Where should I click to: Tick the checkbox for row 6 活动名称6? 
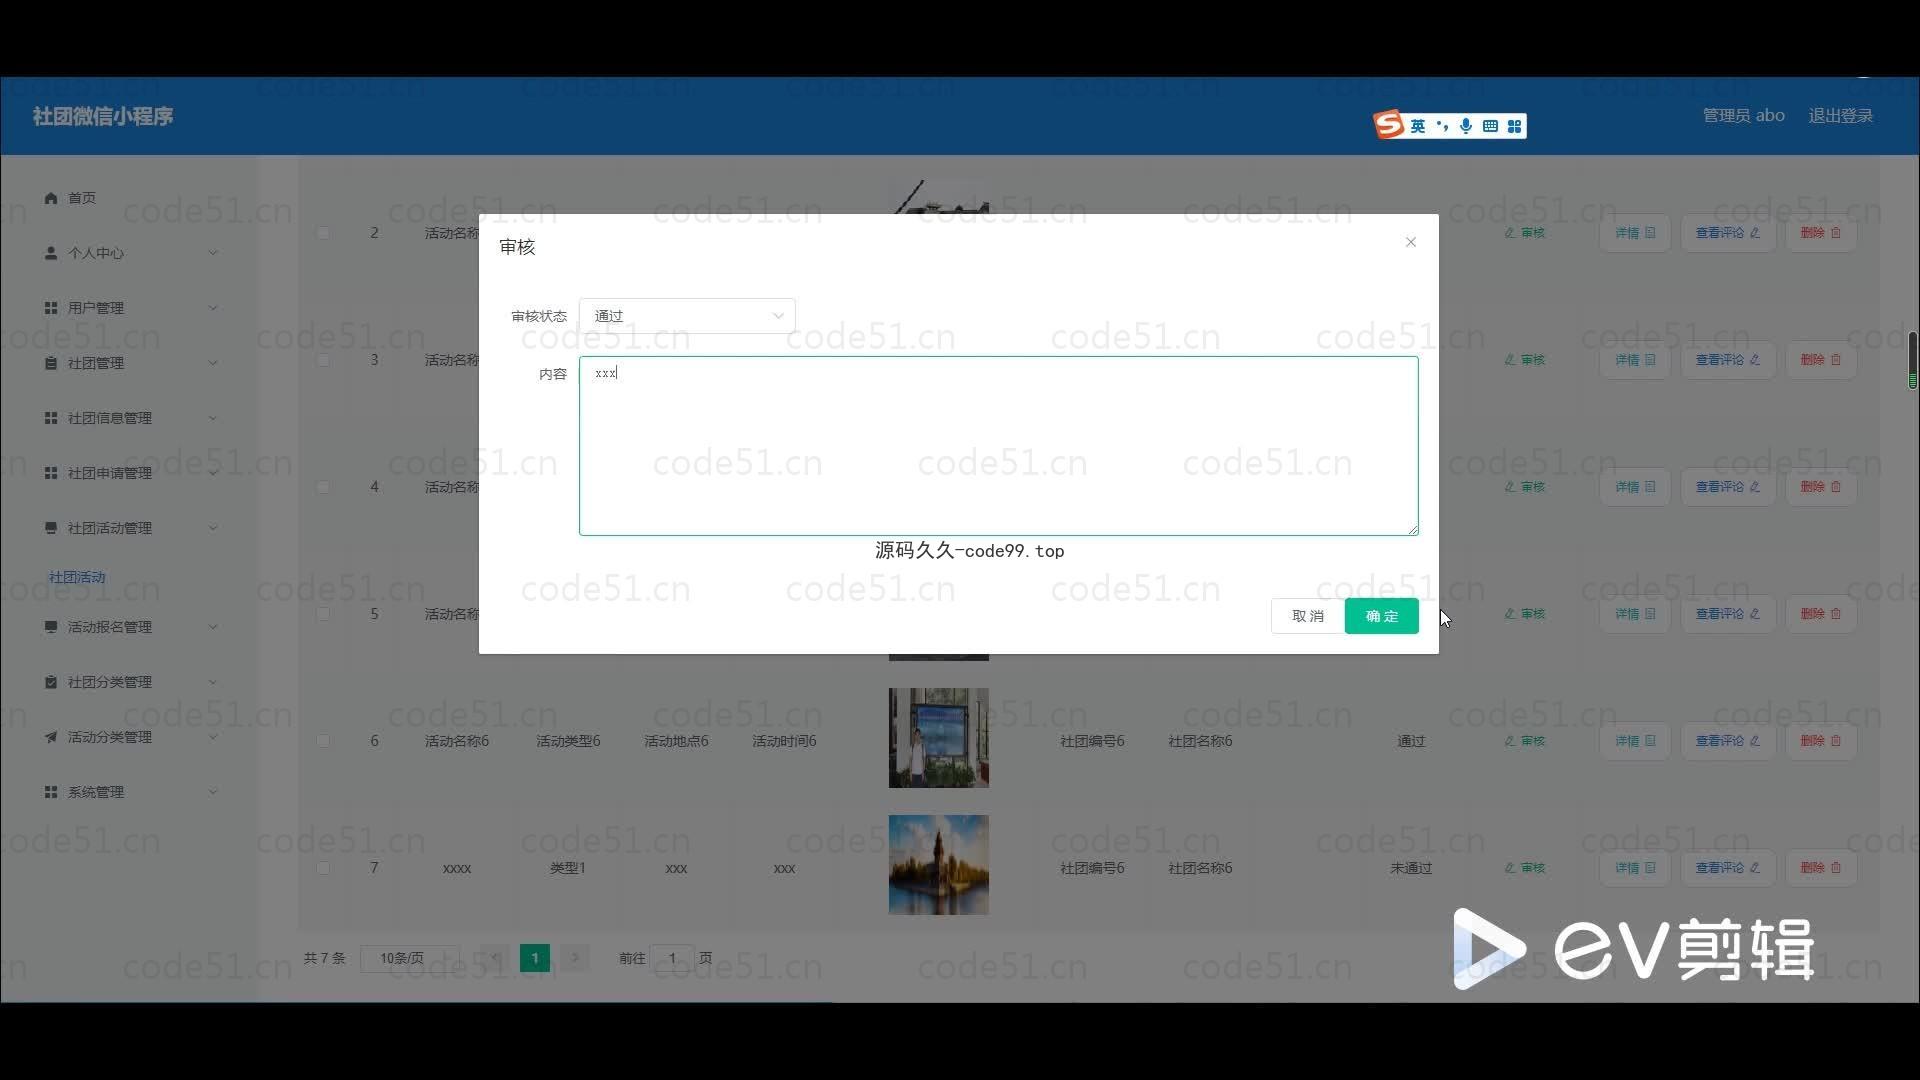pos(323,741)
